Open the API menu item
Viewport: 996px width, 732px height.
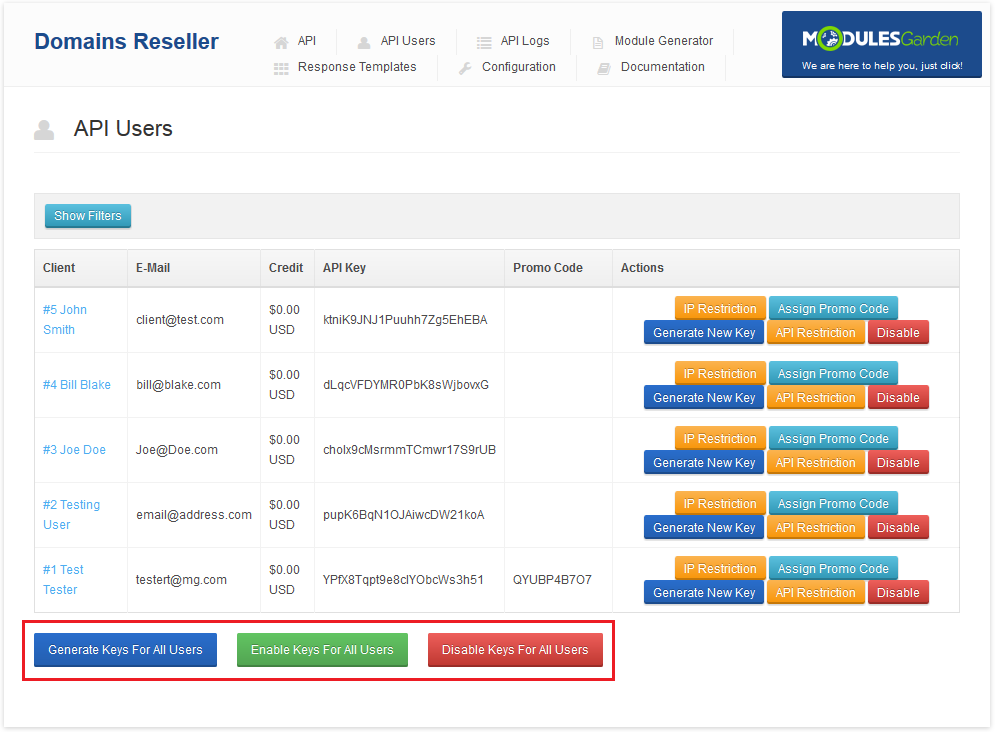(x=307, y=41)
